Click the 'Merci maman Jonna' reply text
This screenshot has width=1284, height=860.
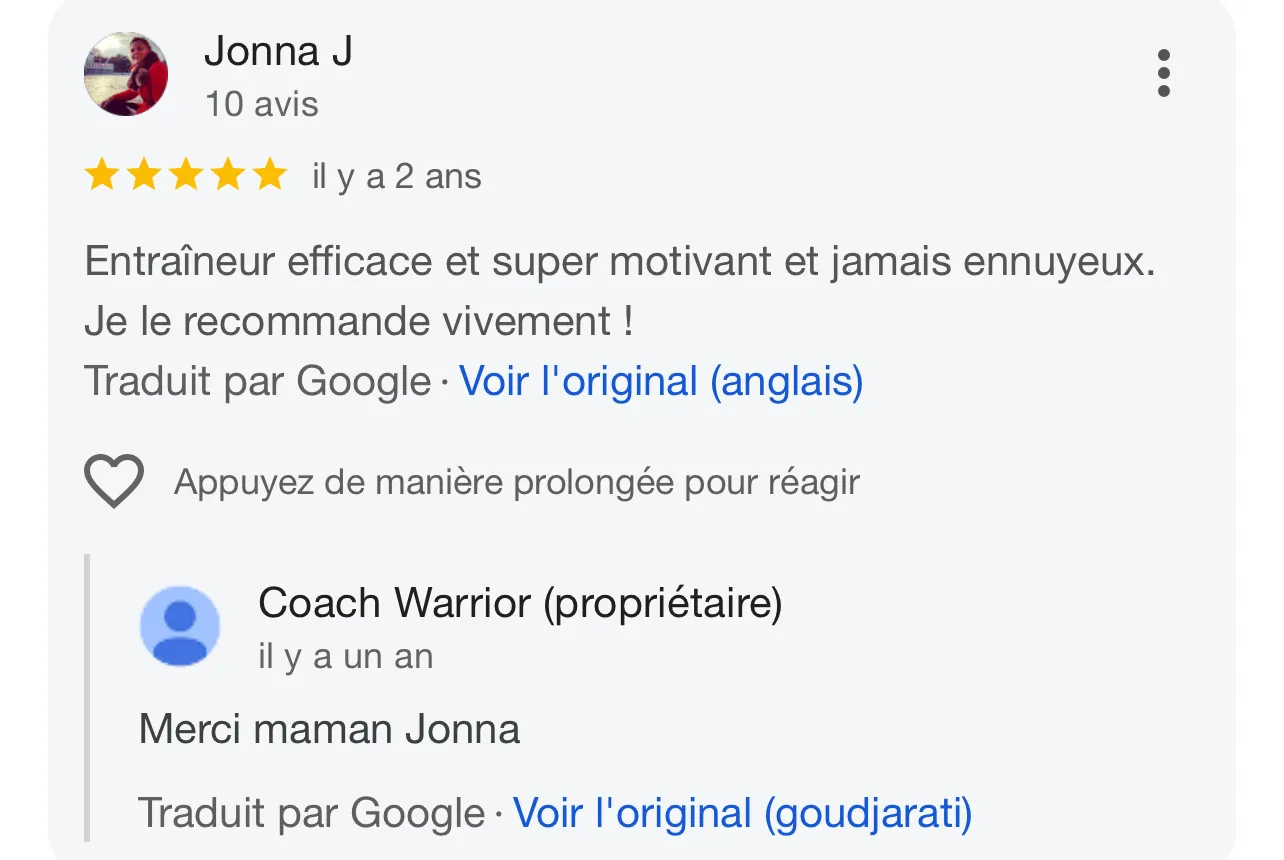tap(330, 729)
